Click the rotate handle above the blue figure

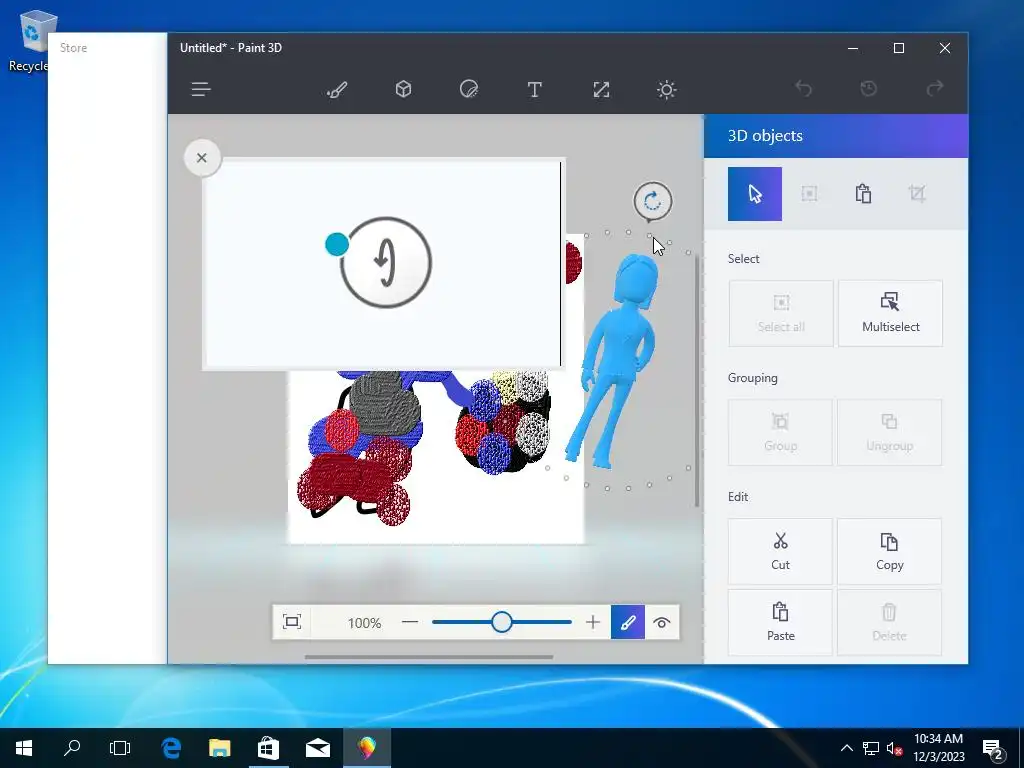(x=652, y=201)
